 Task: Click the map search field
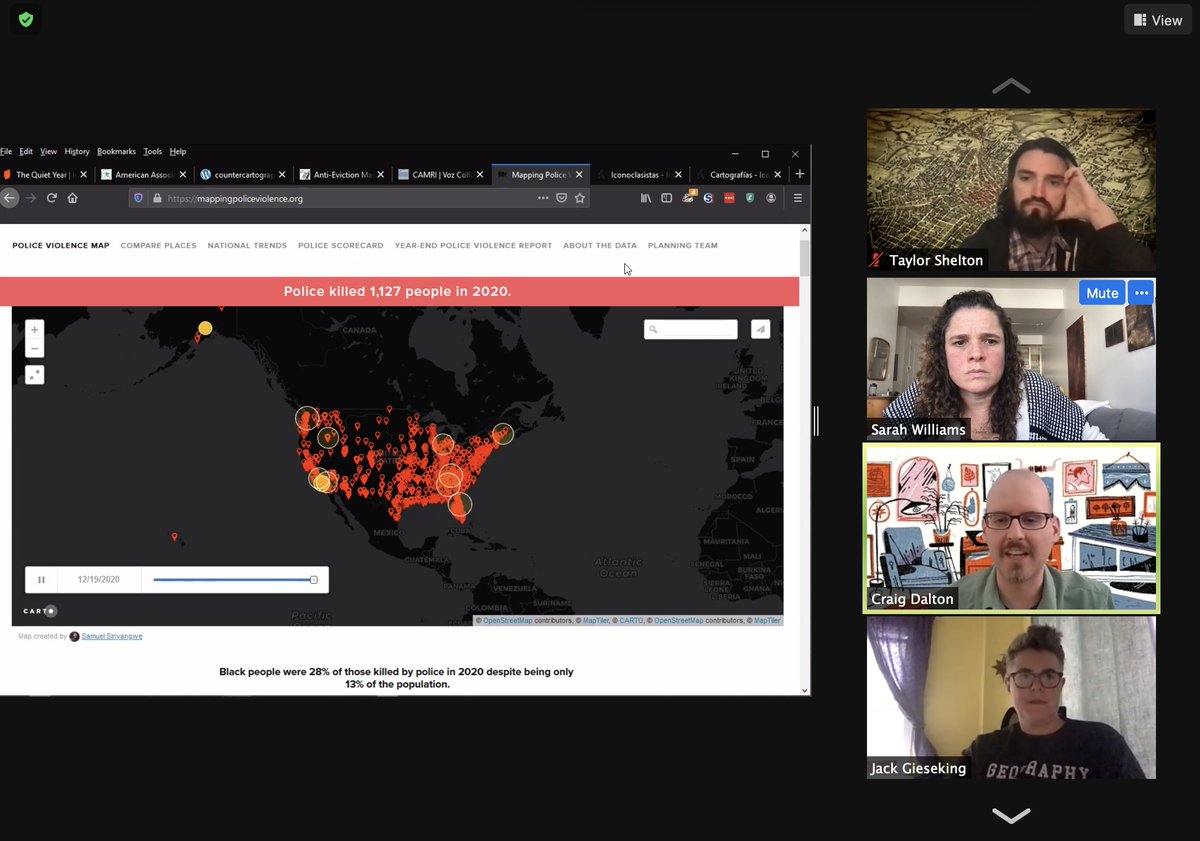pyautogui.click(x=691, y=329)
